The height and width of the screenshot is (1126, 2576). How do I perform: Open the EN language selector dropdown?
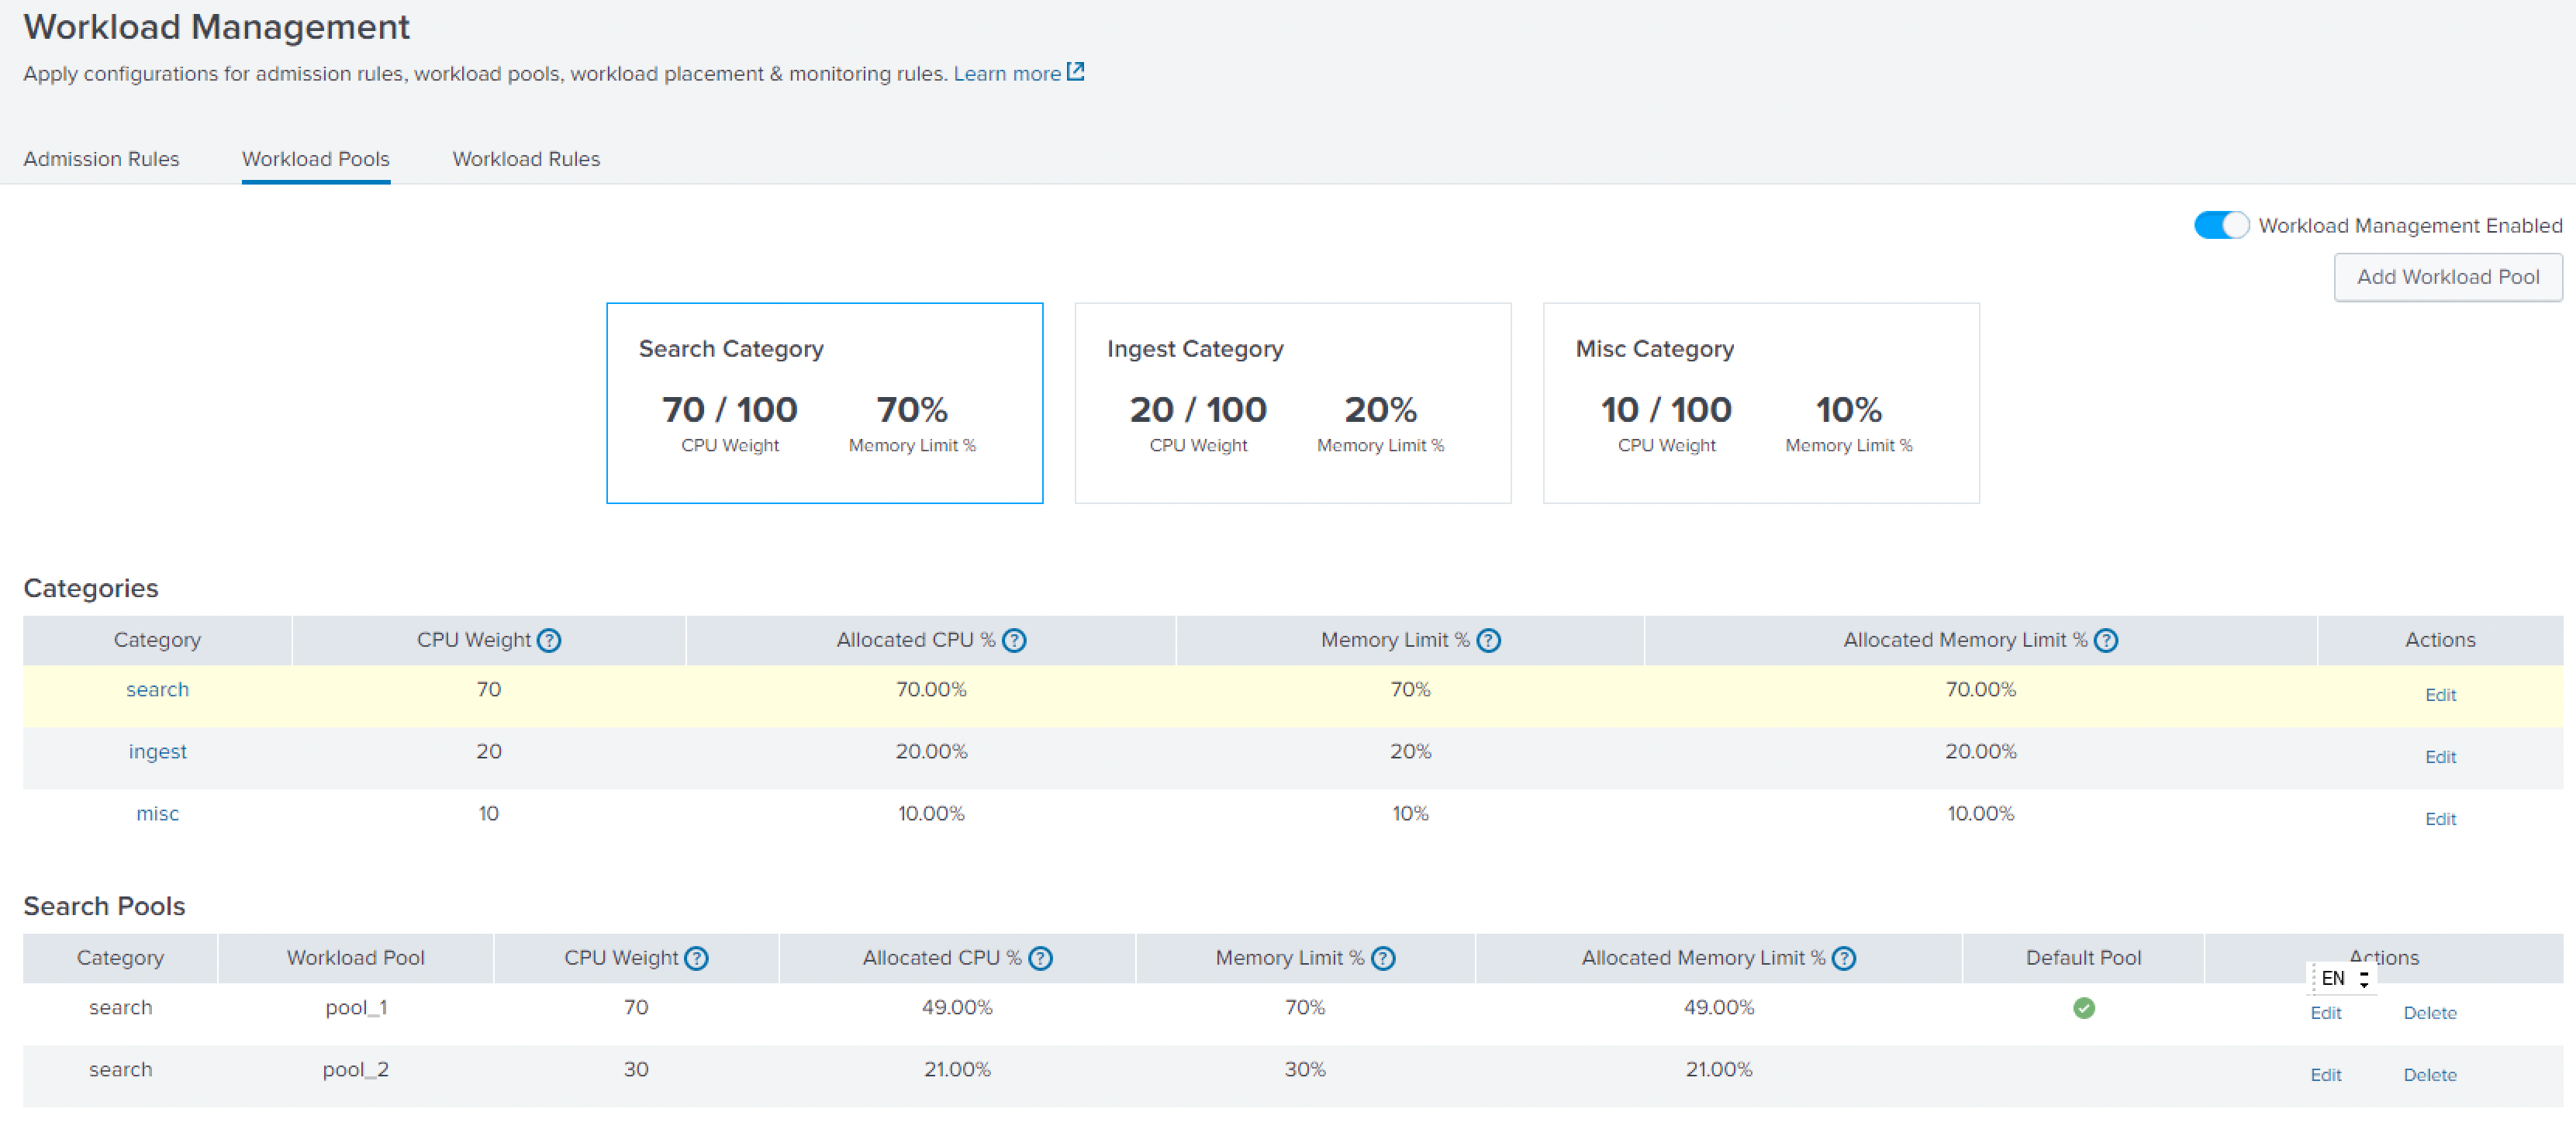click(x=2344, y=978)
